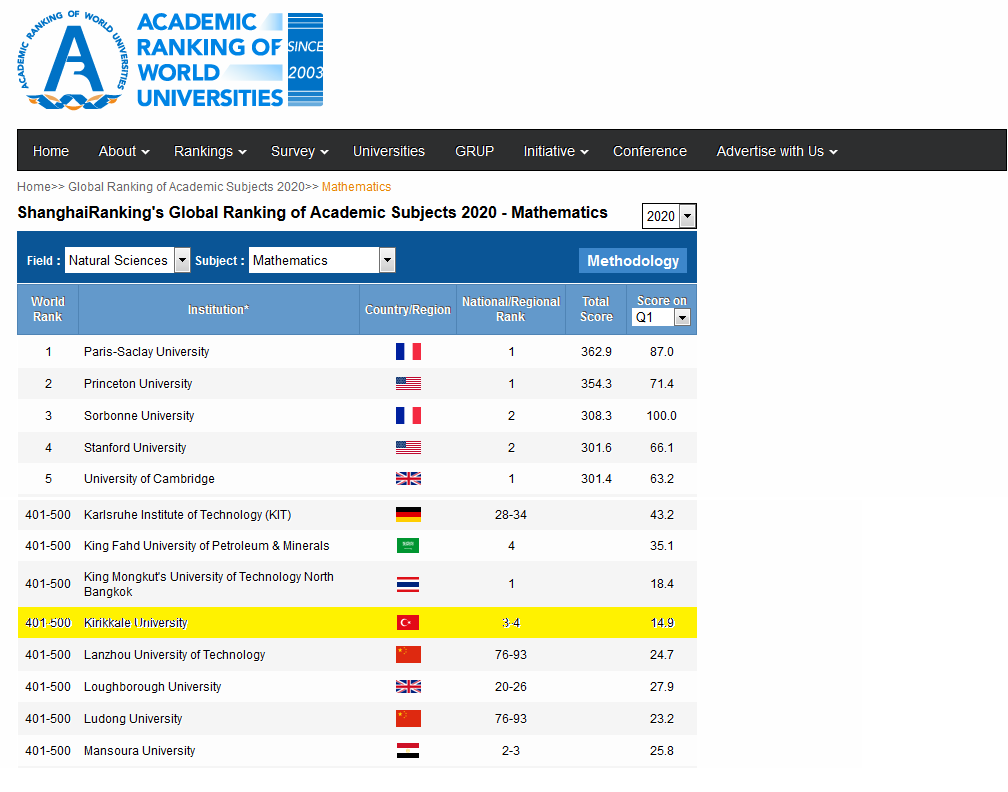This screenshot has height=792, width=1008.
Task: Expand the Field dropdown showing Natural Sciences
Action: tap(127, 260)
